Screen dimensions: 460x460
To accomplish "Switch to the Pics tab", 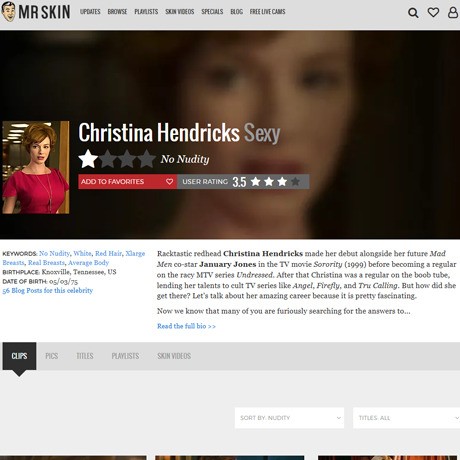I will [x=52, y=356].
